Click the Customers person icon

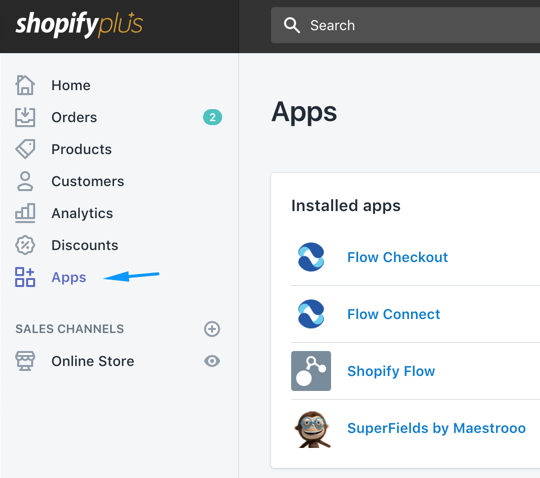(25, 181)
